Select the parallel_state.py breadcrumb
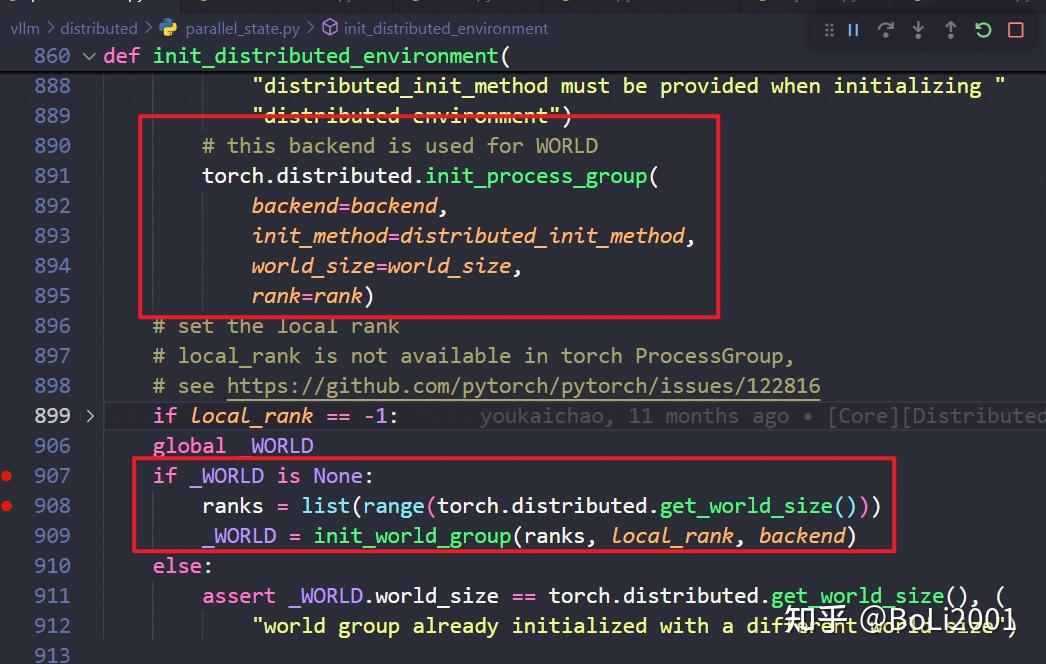This screenshot has height=664, width=1046. [242, 29]
